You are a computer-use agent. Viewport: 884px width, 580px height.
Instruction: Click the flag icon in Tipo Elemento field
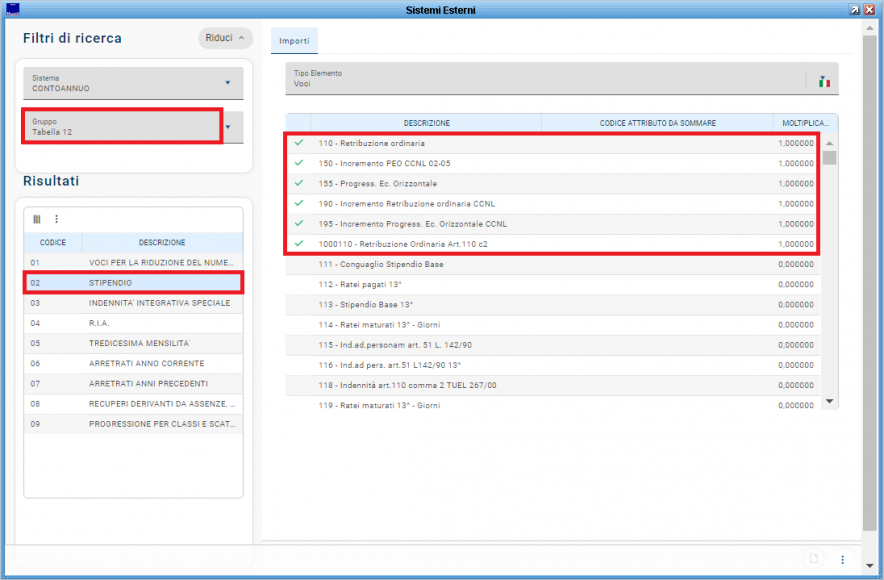824,82
